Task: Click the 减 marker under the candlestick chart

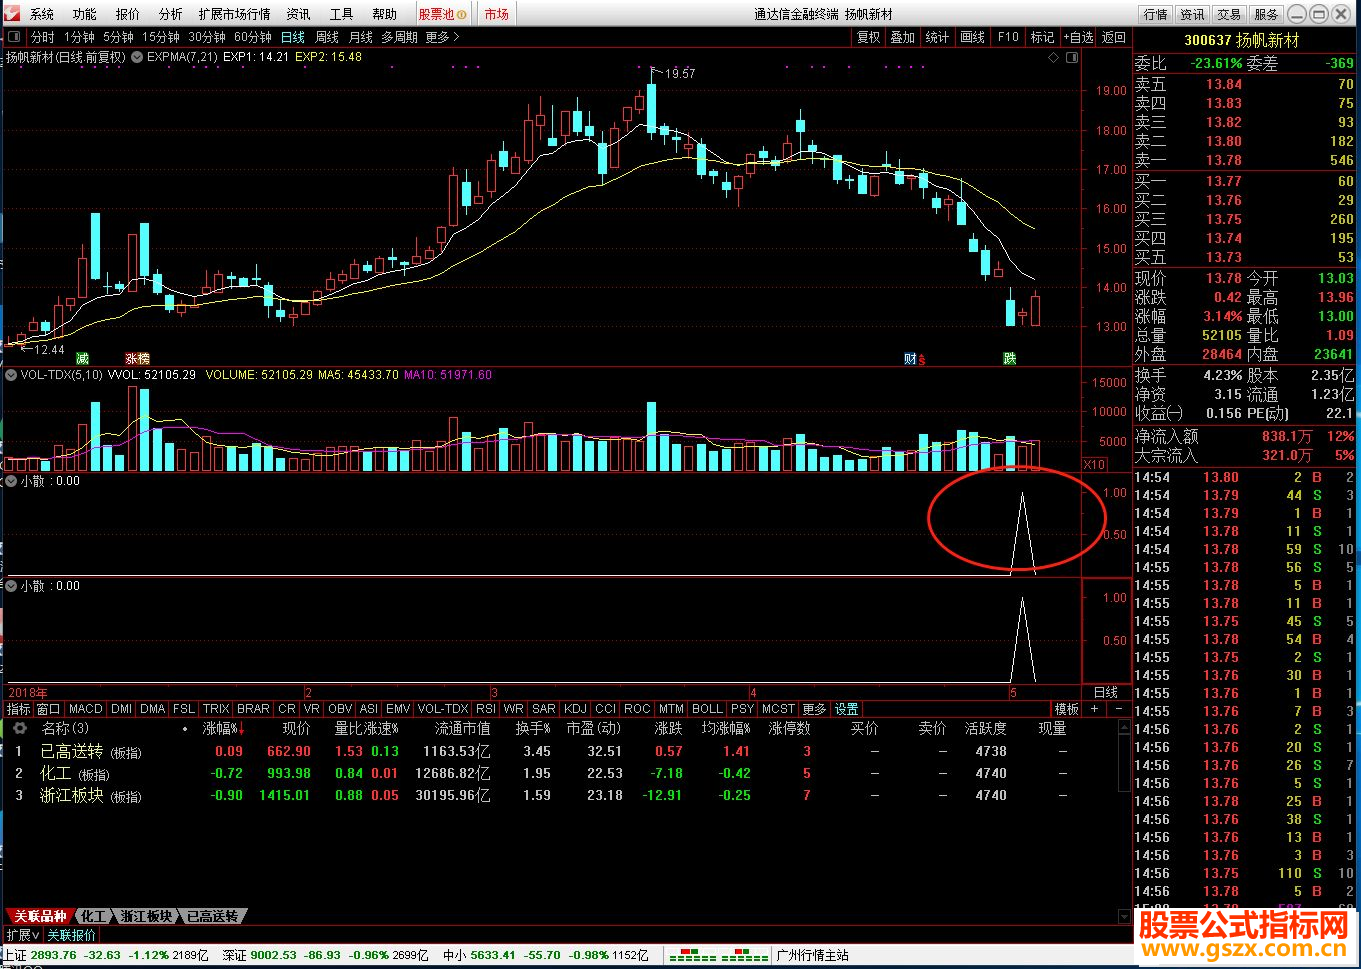Action: coord(82,358)
